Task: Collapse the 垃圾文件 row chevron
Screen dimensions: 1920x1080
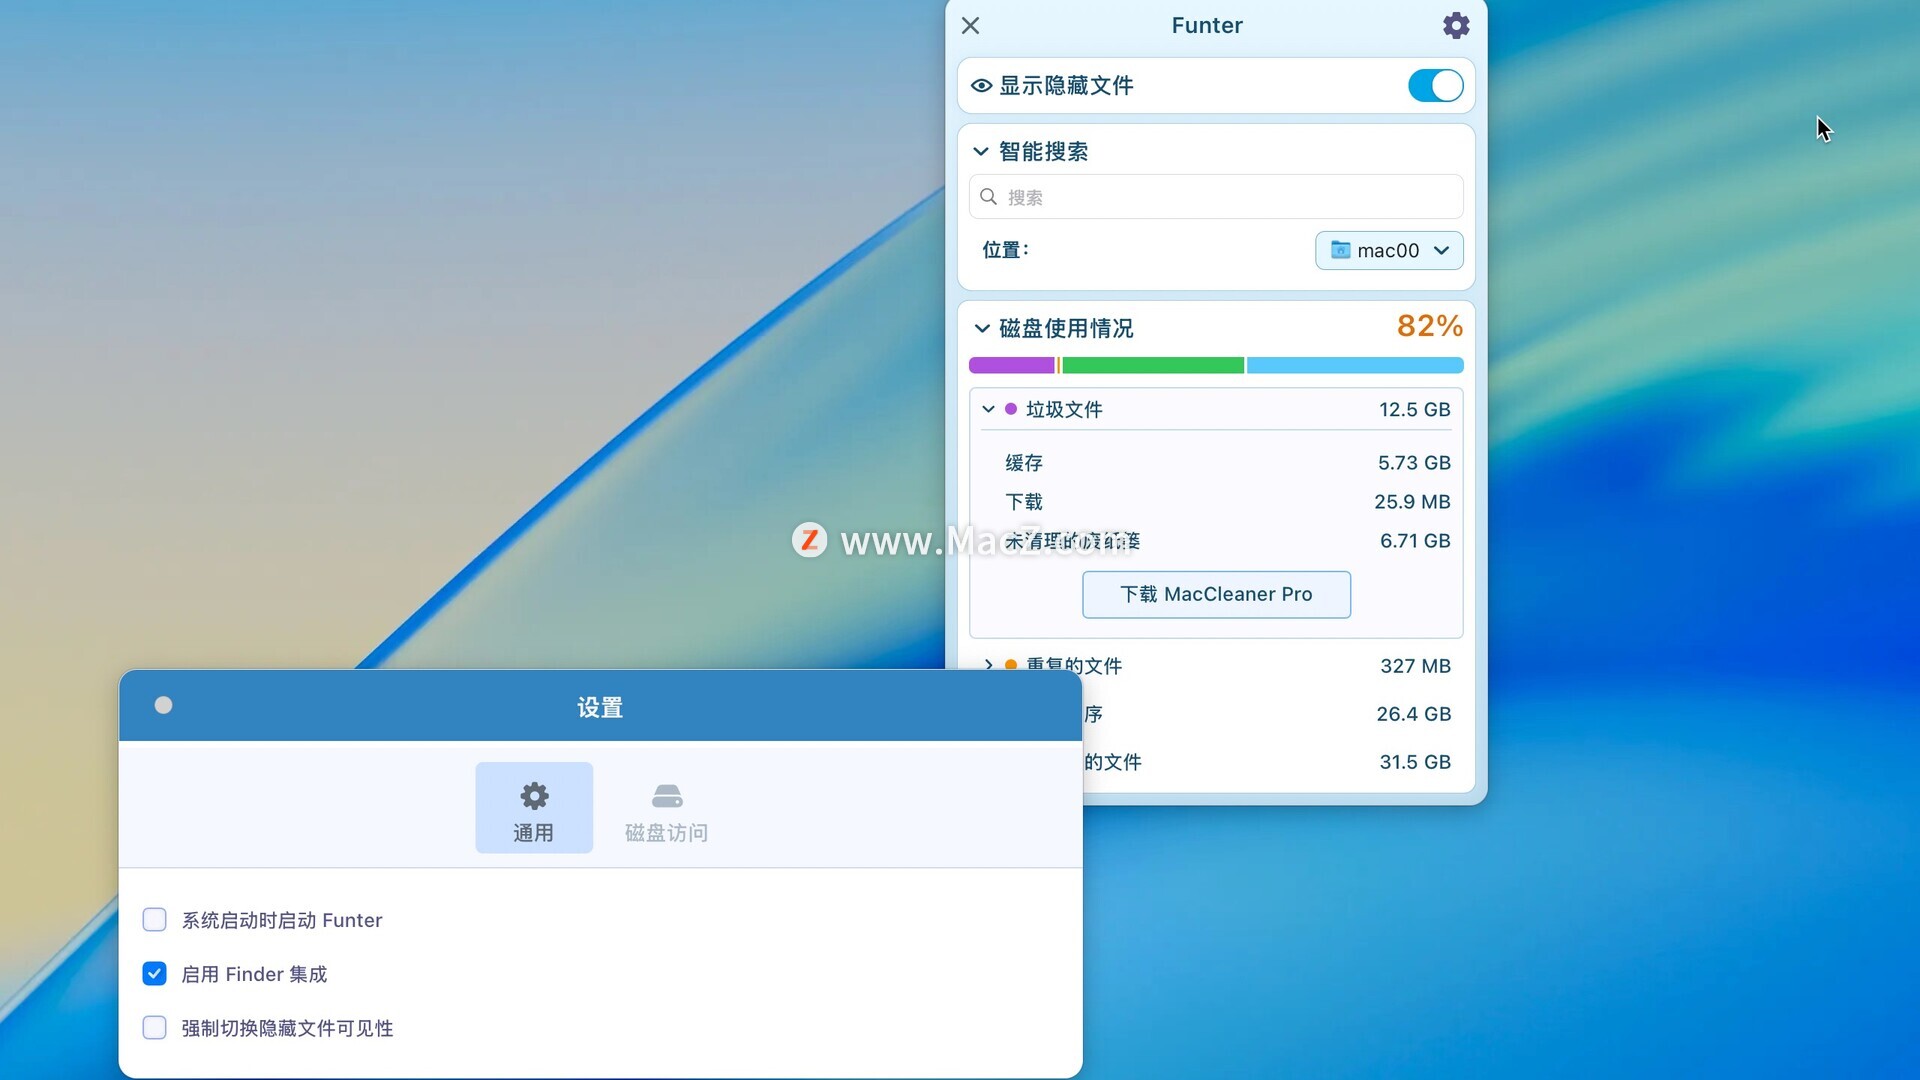Action: 988,409
